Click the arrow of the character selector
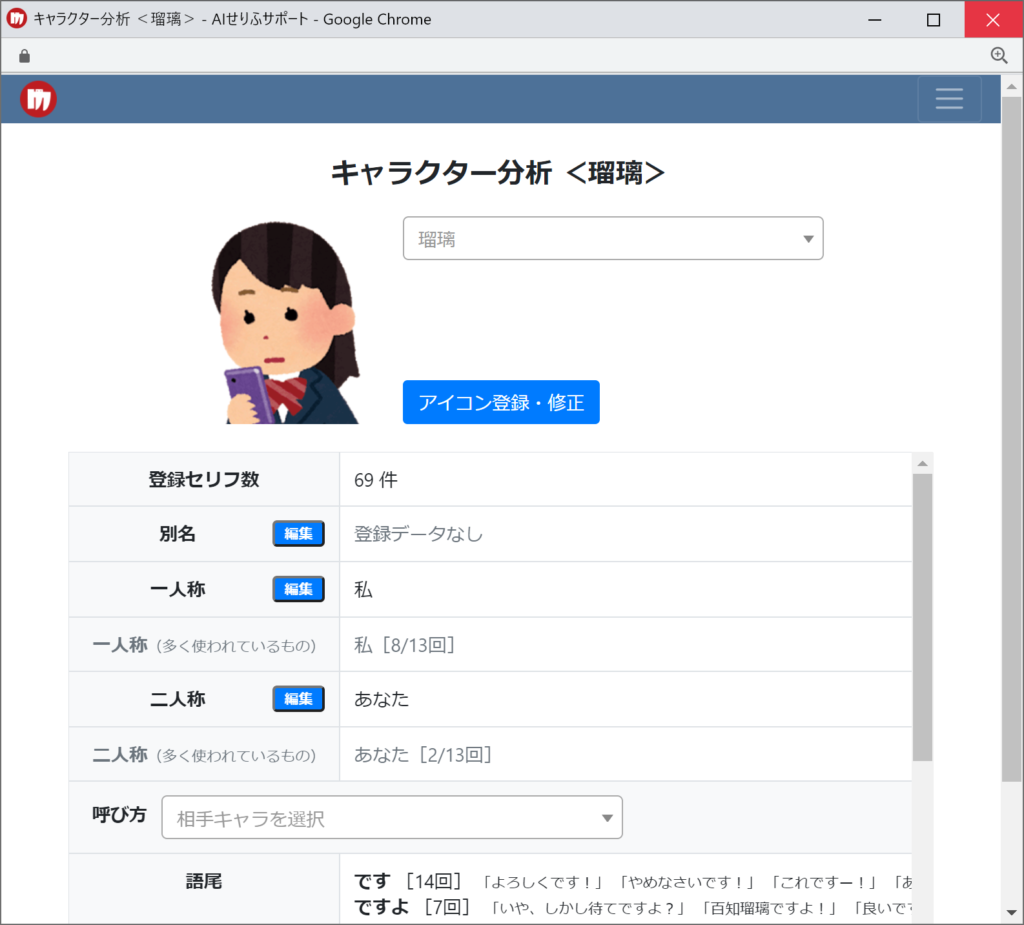 [808, 239]
